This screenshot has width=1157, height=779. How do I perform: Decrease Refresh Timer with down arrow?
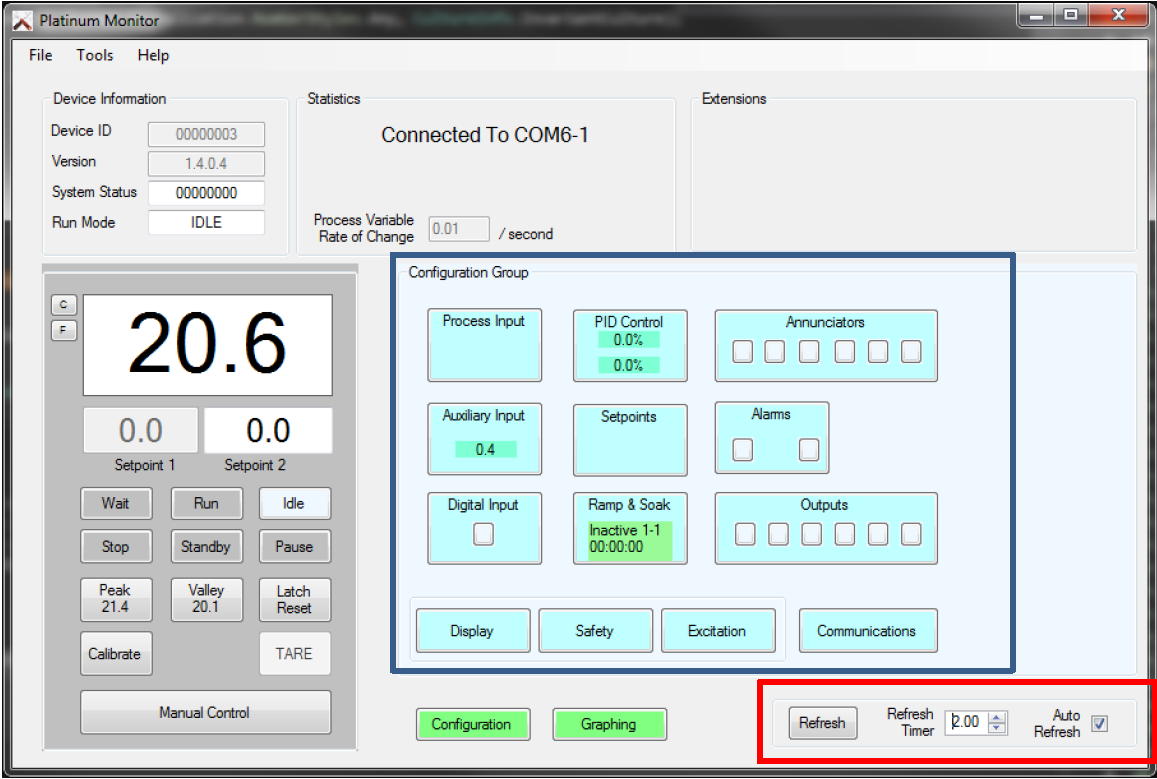tap(997, 728)
